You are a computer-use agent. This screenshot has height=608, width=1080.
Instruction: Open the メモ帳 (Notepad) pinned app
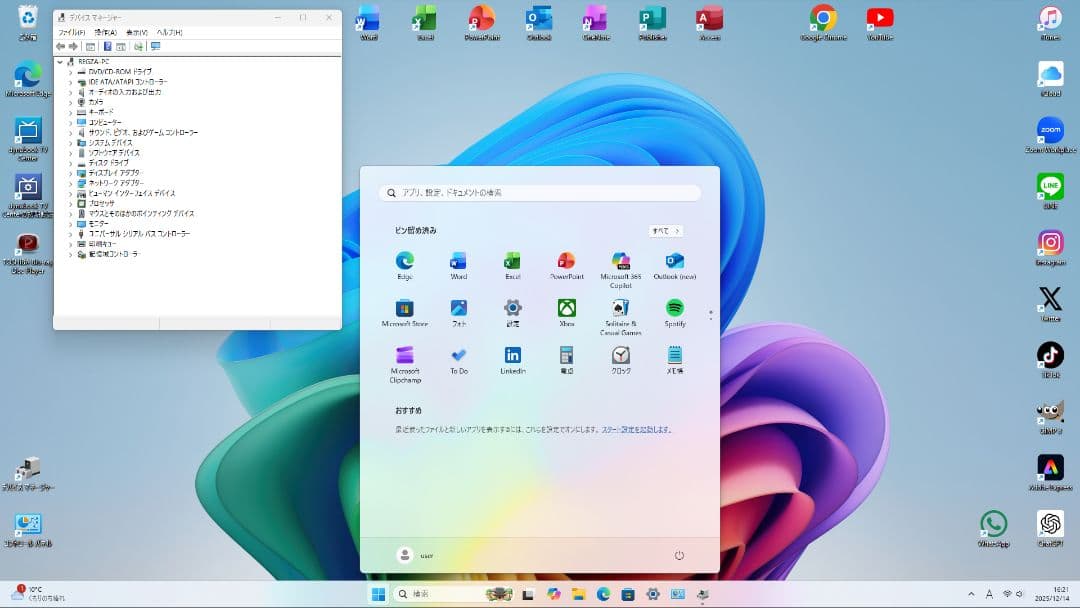click(674, 355)
